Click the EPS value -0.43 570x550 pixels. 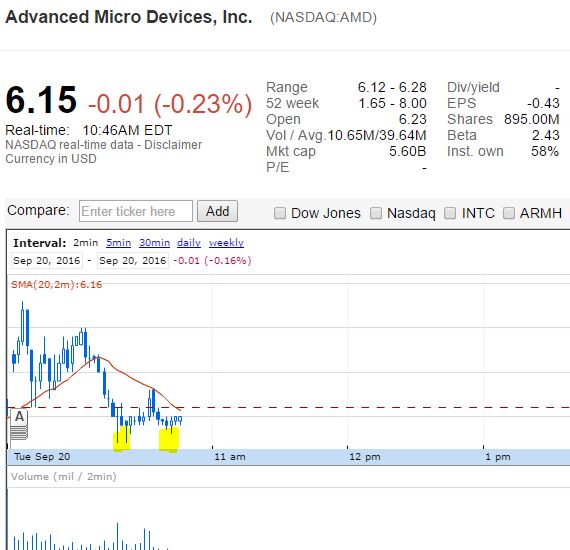(x=543, y=103)
